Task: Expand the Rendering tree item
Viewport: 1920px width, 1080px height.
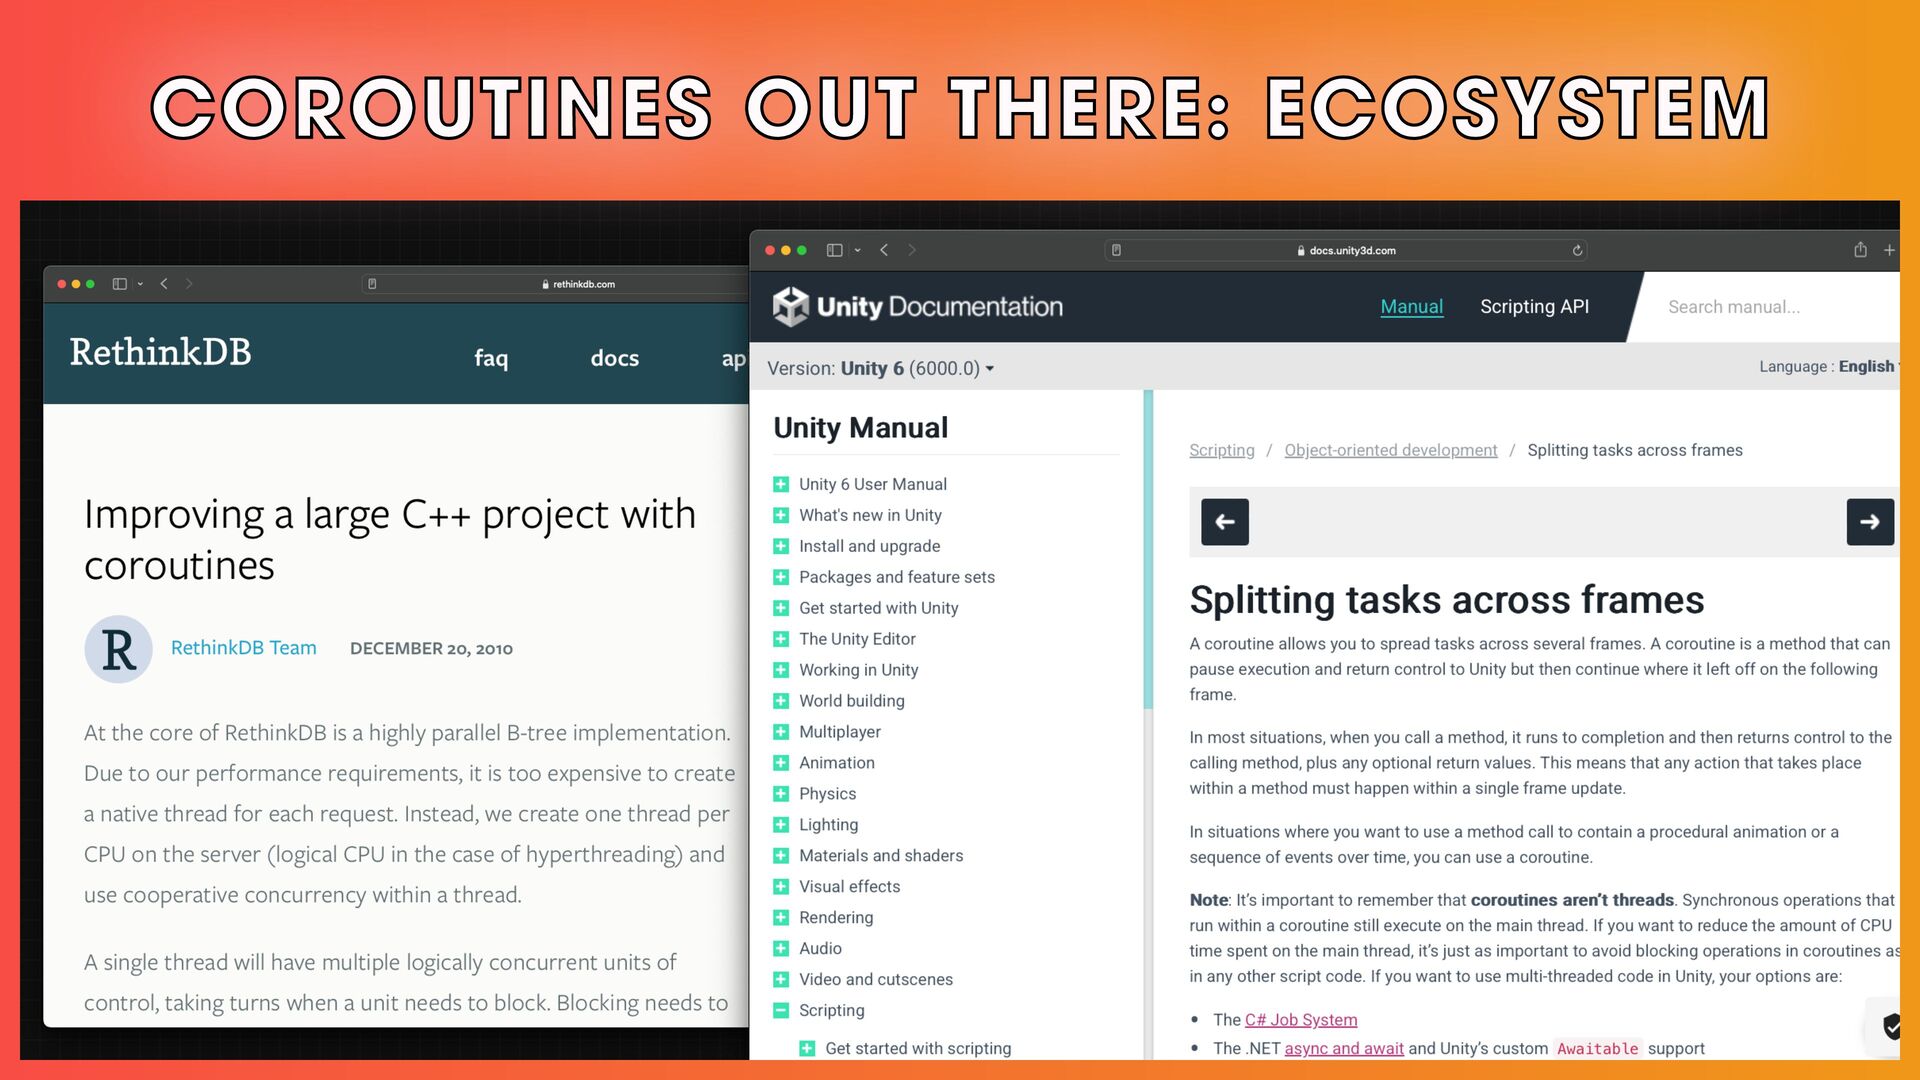Action: point(781,918)
